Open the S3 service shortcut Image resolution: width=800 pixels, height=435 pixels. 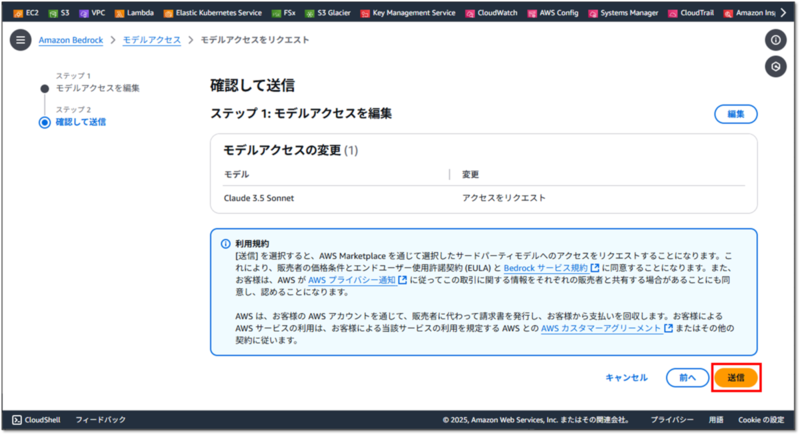[x=59, y=13]
